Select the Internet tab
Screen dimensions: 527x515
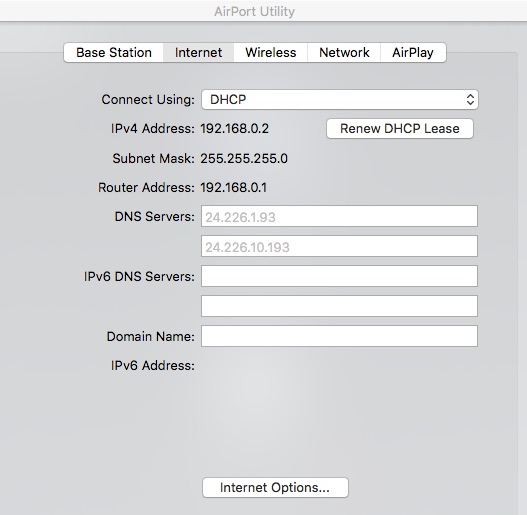click(x=198, y=52)
